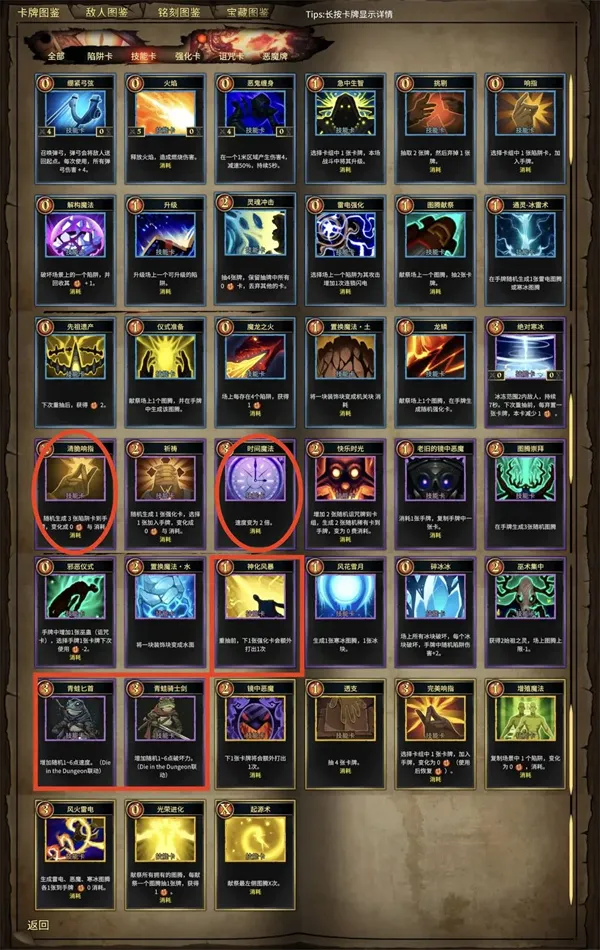Select the 神化风暴 card
600x950 pixels.
pyautogui.click(x=255, y=612)
